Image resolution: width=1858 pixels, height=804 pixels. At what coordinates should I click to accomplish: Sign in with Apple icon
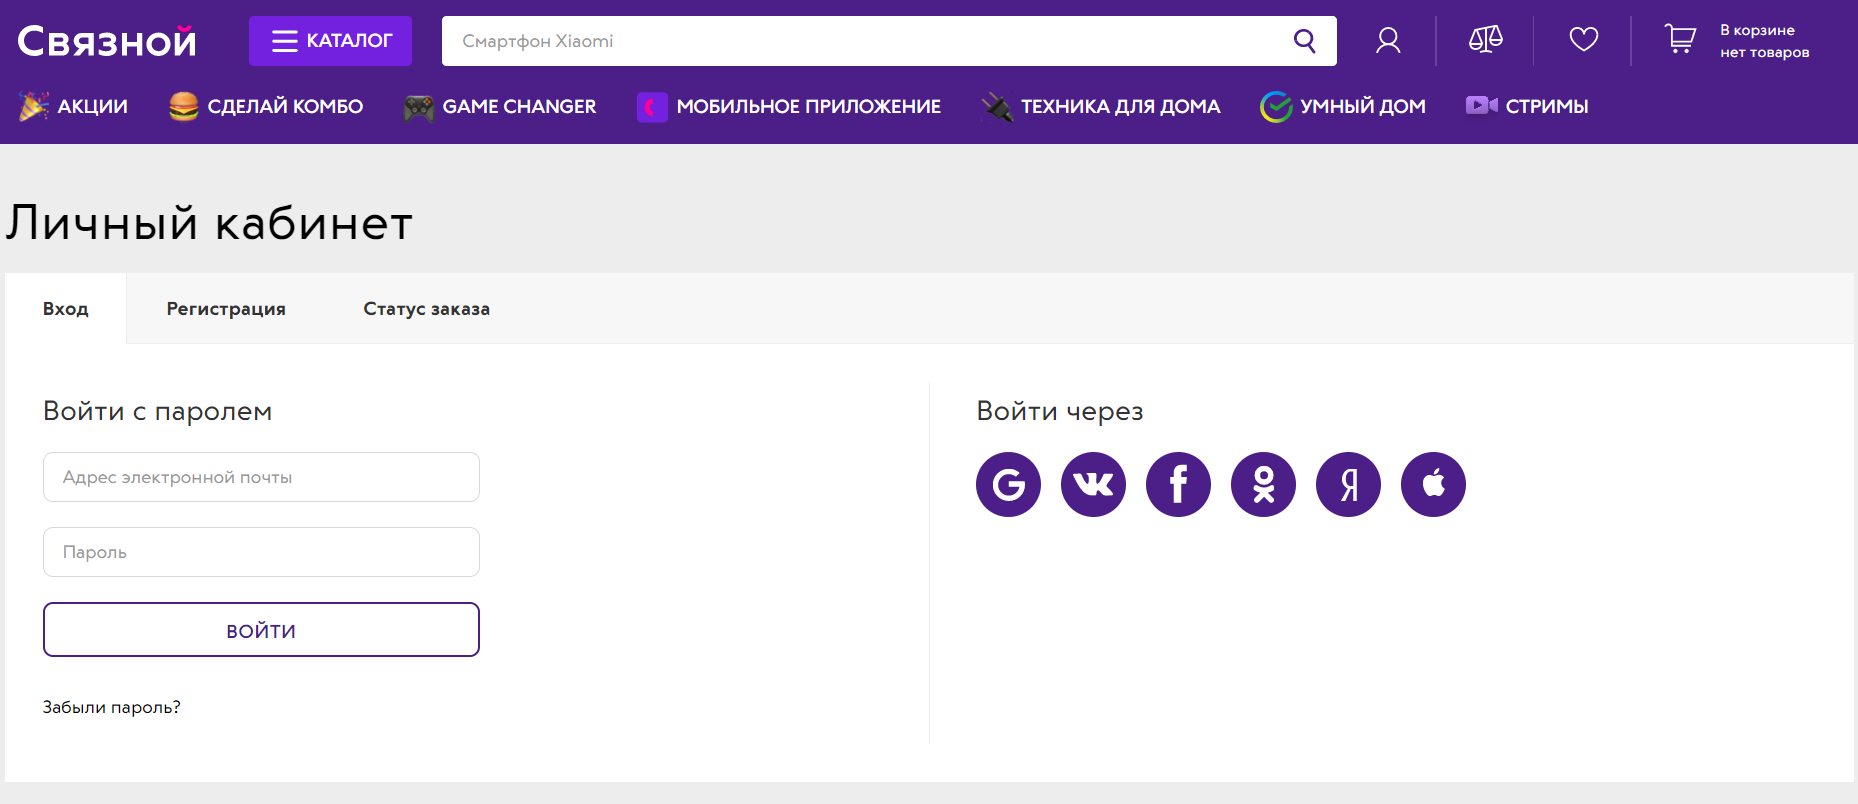tap(1433, 485)
